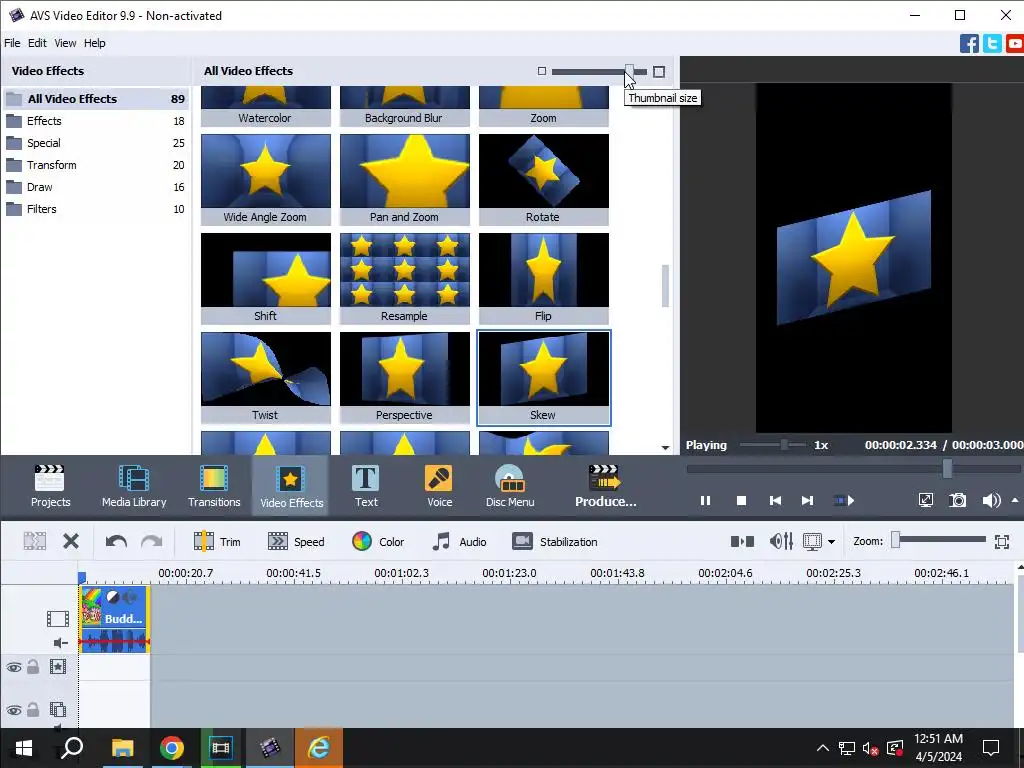Click the Produce button
The height and width of the screenshot is (768, 1024).
605,486
